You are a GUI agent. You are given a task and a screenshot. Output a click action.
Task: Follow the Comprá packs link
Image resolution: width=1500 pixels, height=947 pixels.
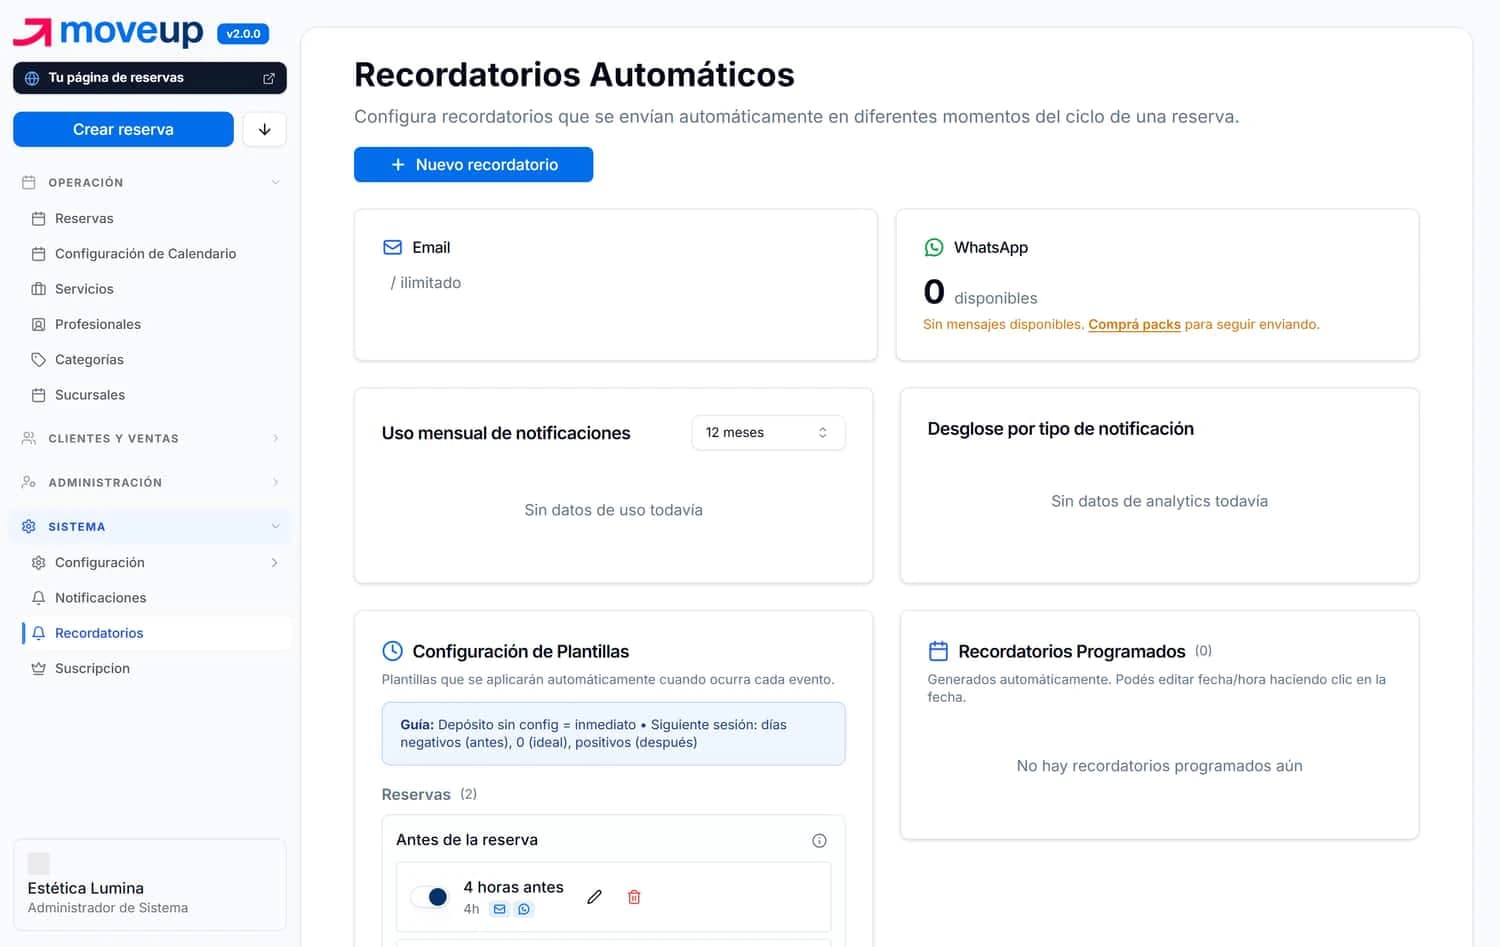(1134, 324)
